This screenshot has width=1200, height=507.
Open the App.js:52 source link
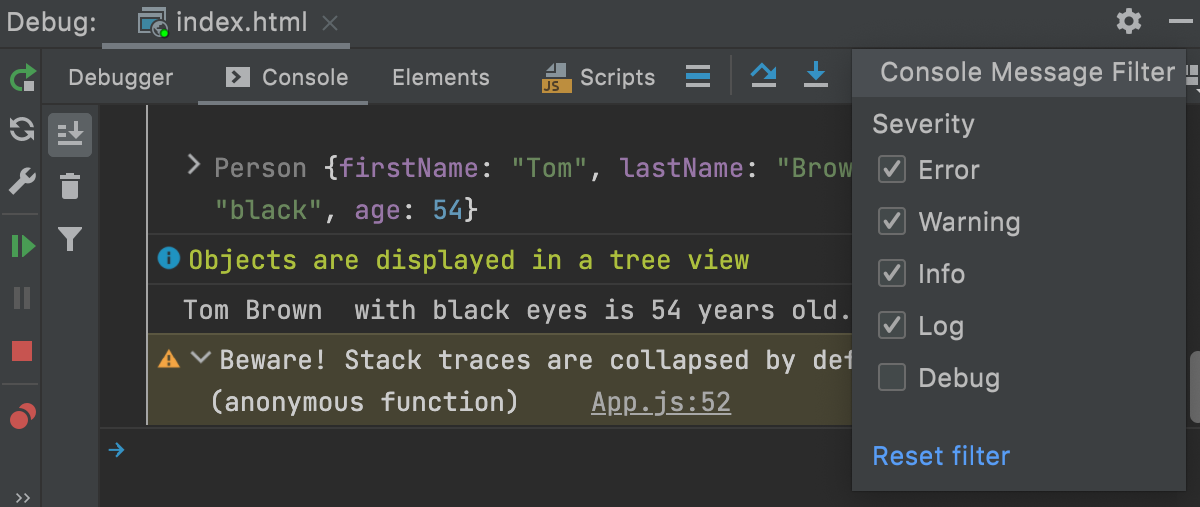point(660,403)
